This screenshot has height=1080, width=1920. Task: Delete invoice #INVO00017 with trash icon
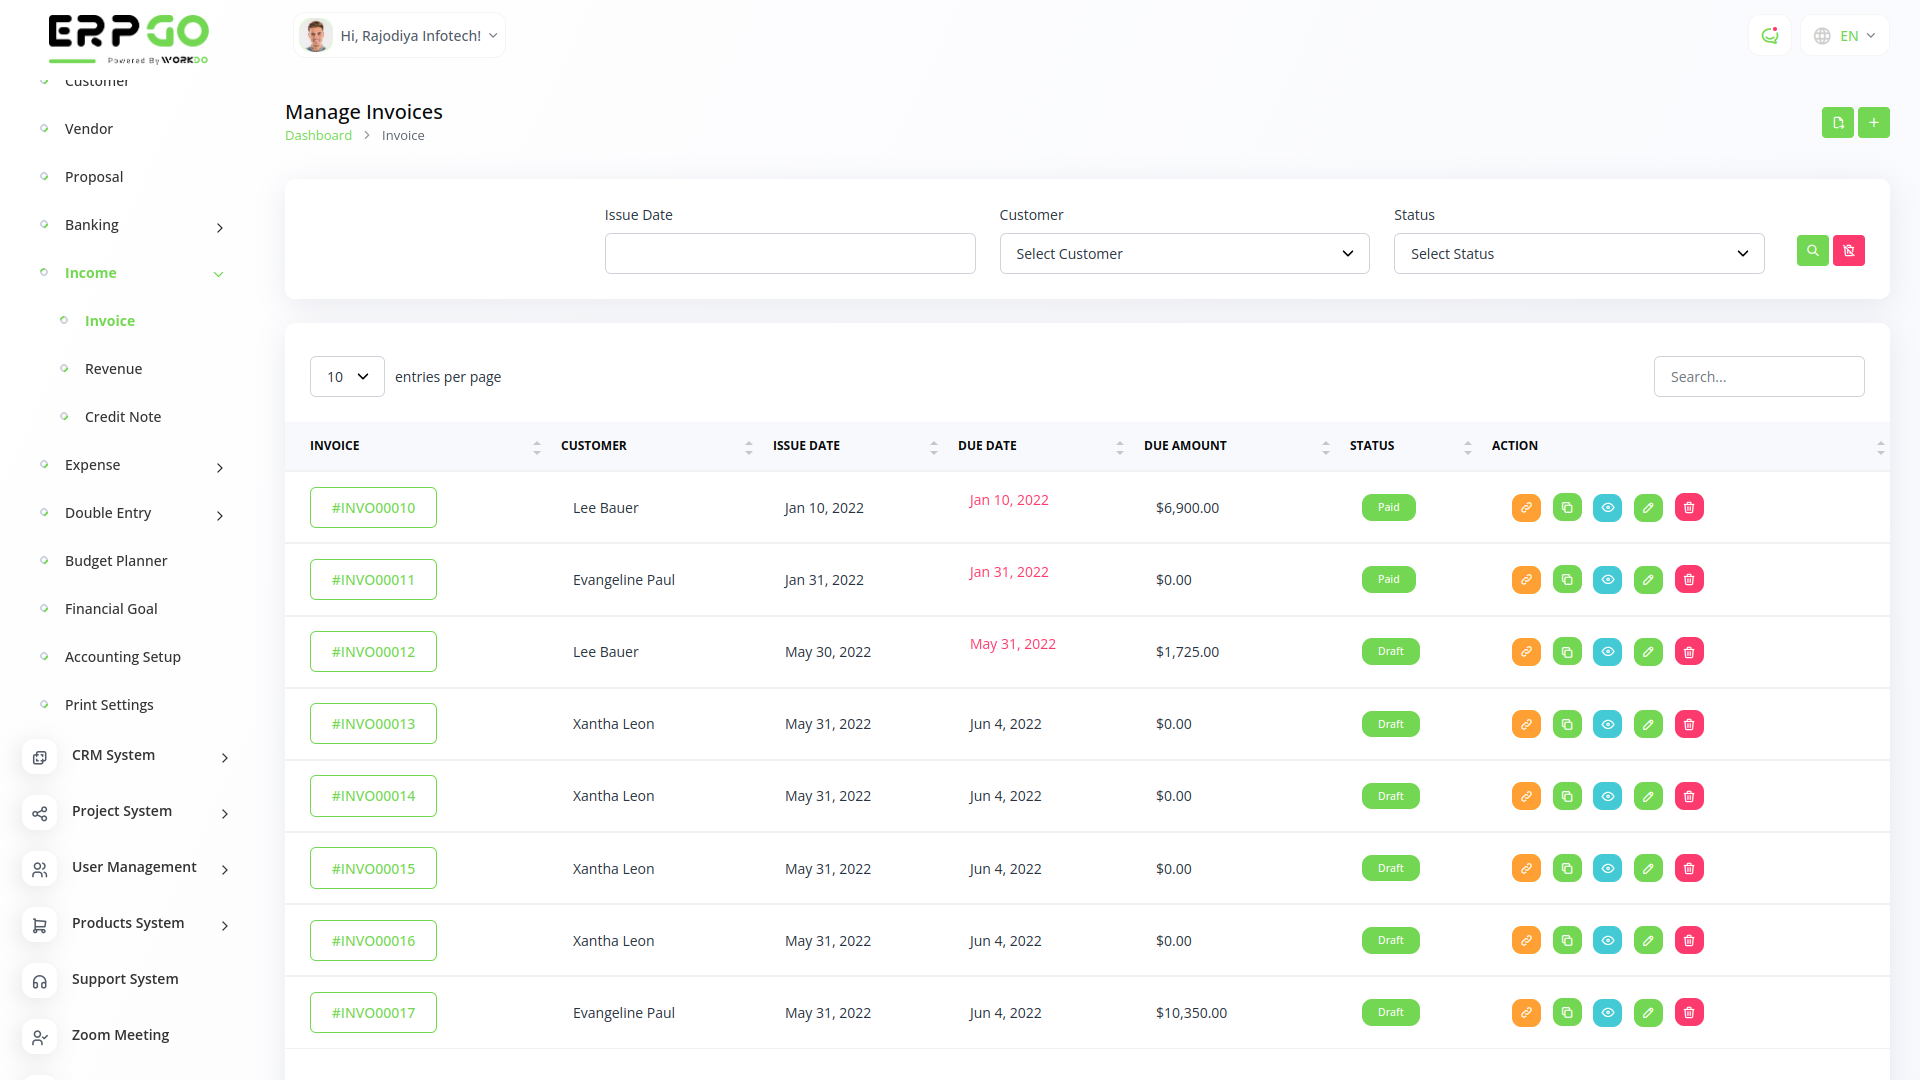[1689, 1013]
